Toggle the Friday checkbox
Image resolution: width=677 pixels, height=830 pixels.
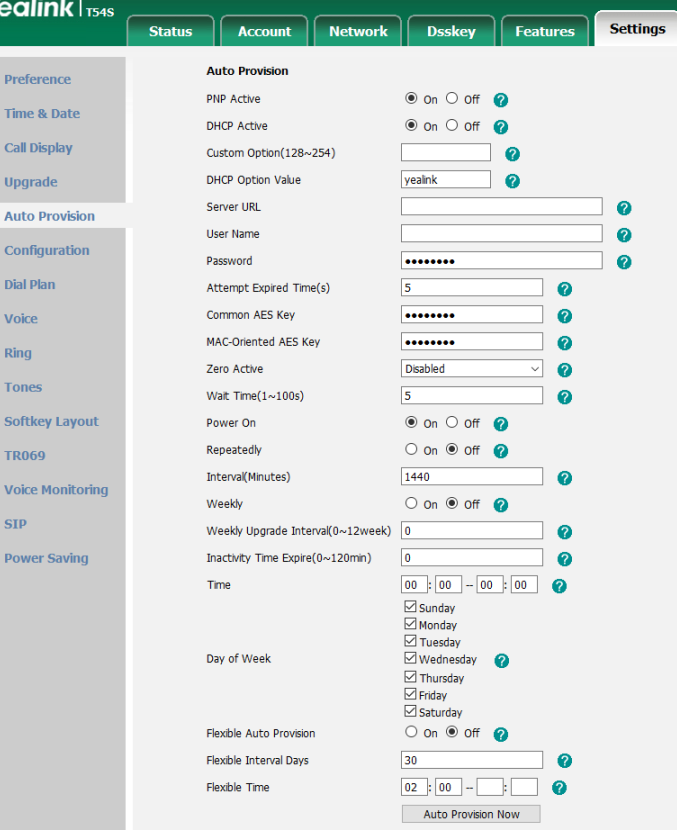point(410,693)
